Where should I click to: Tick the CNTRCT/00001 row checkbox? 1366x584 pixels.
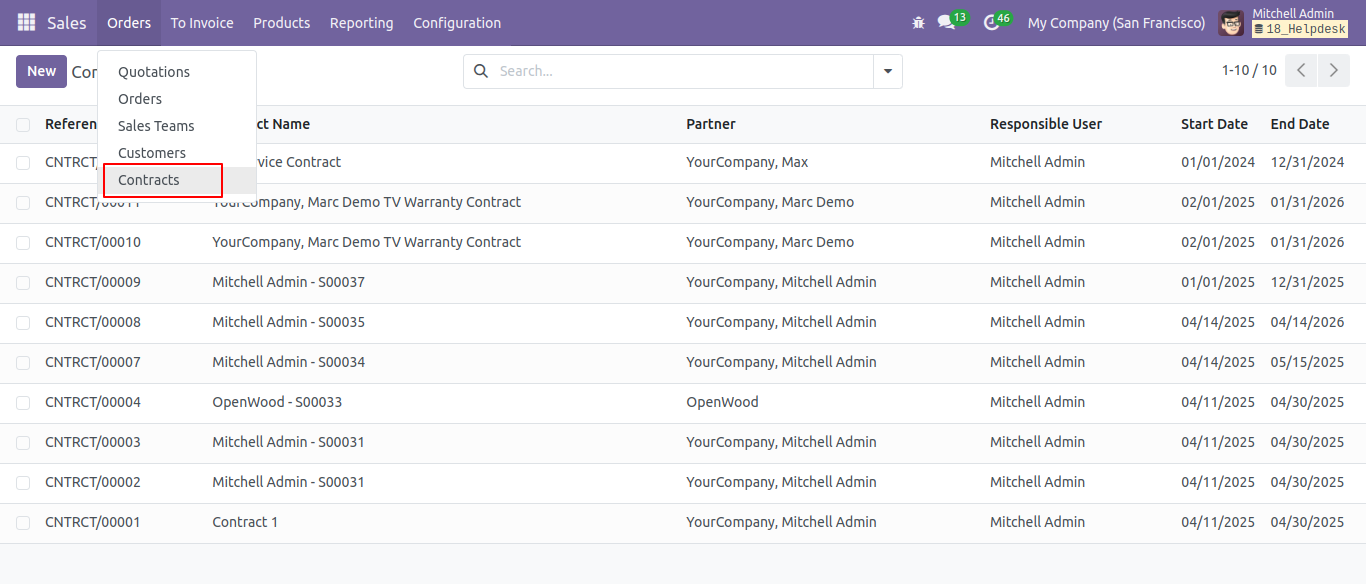coord(23,522)
